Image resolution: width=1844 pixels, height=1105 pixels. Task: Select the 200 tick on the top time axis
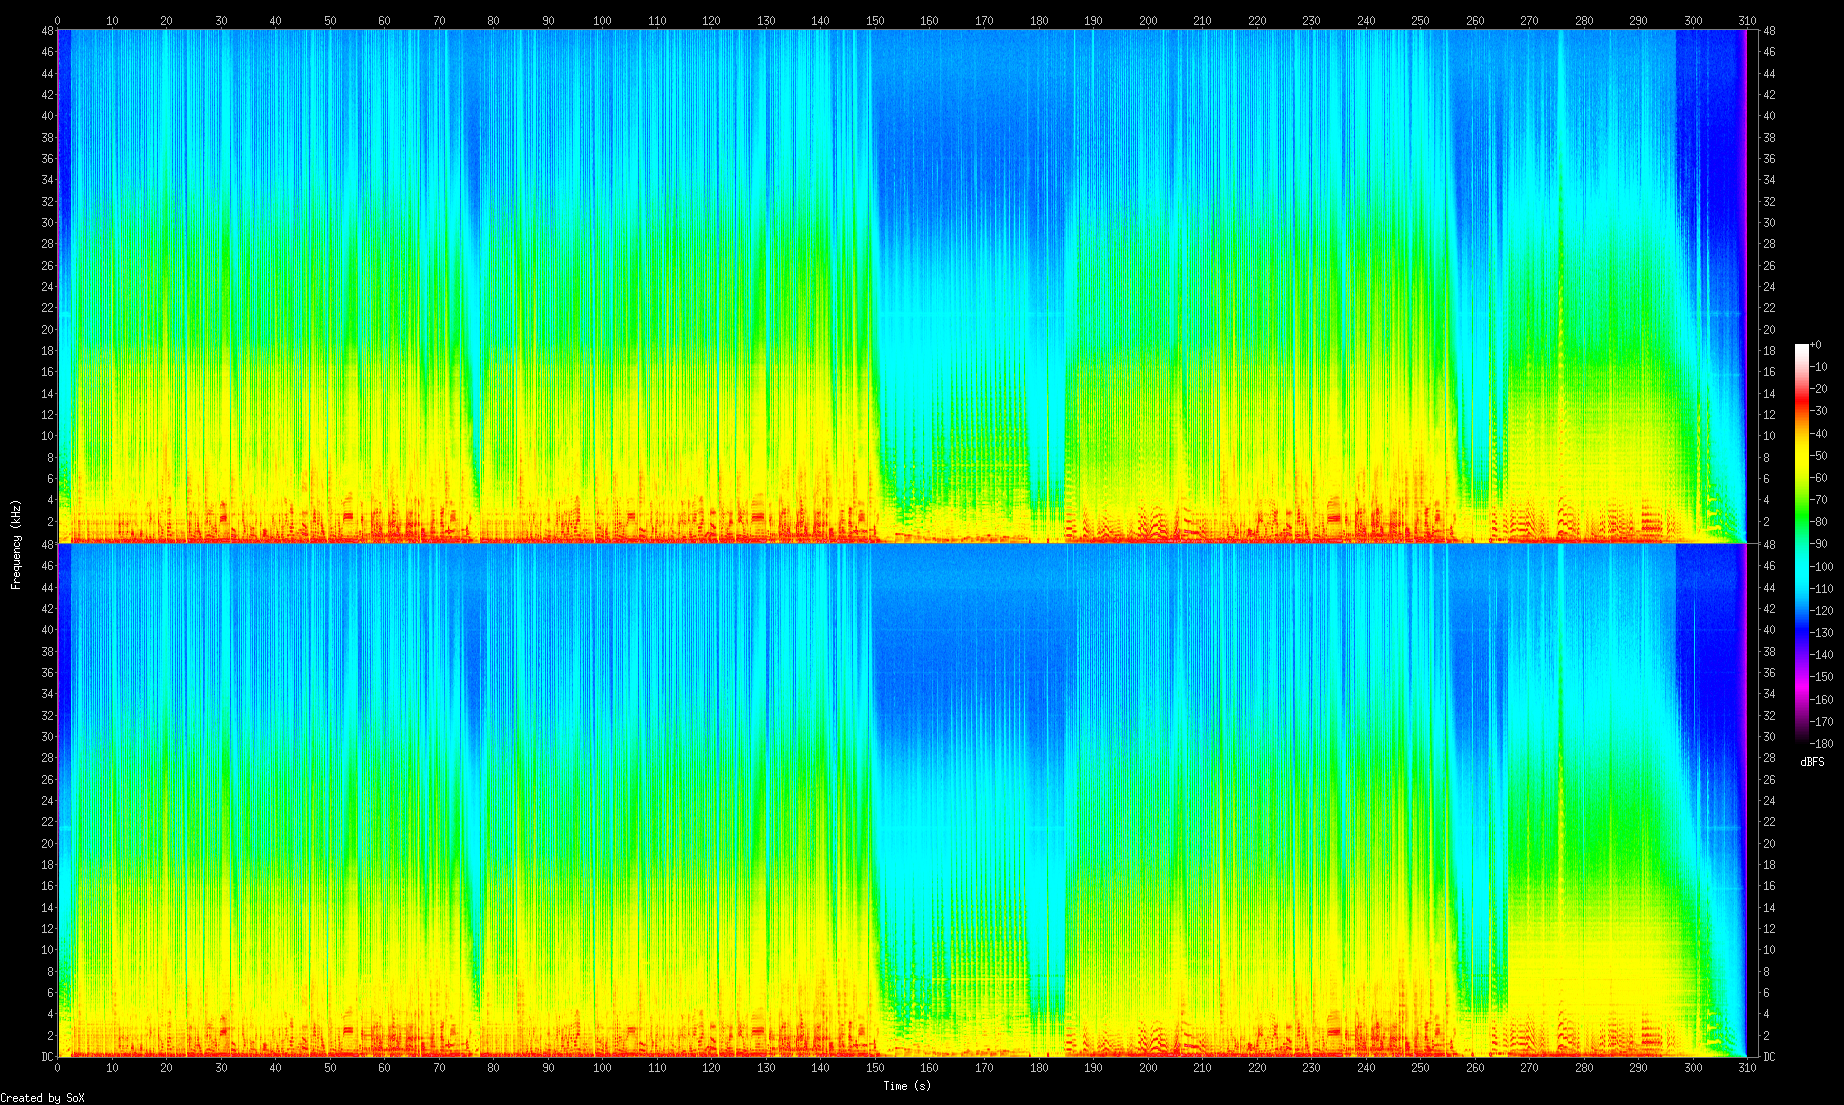[x=1148, y=20]
